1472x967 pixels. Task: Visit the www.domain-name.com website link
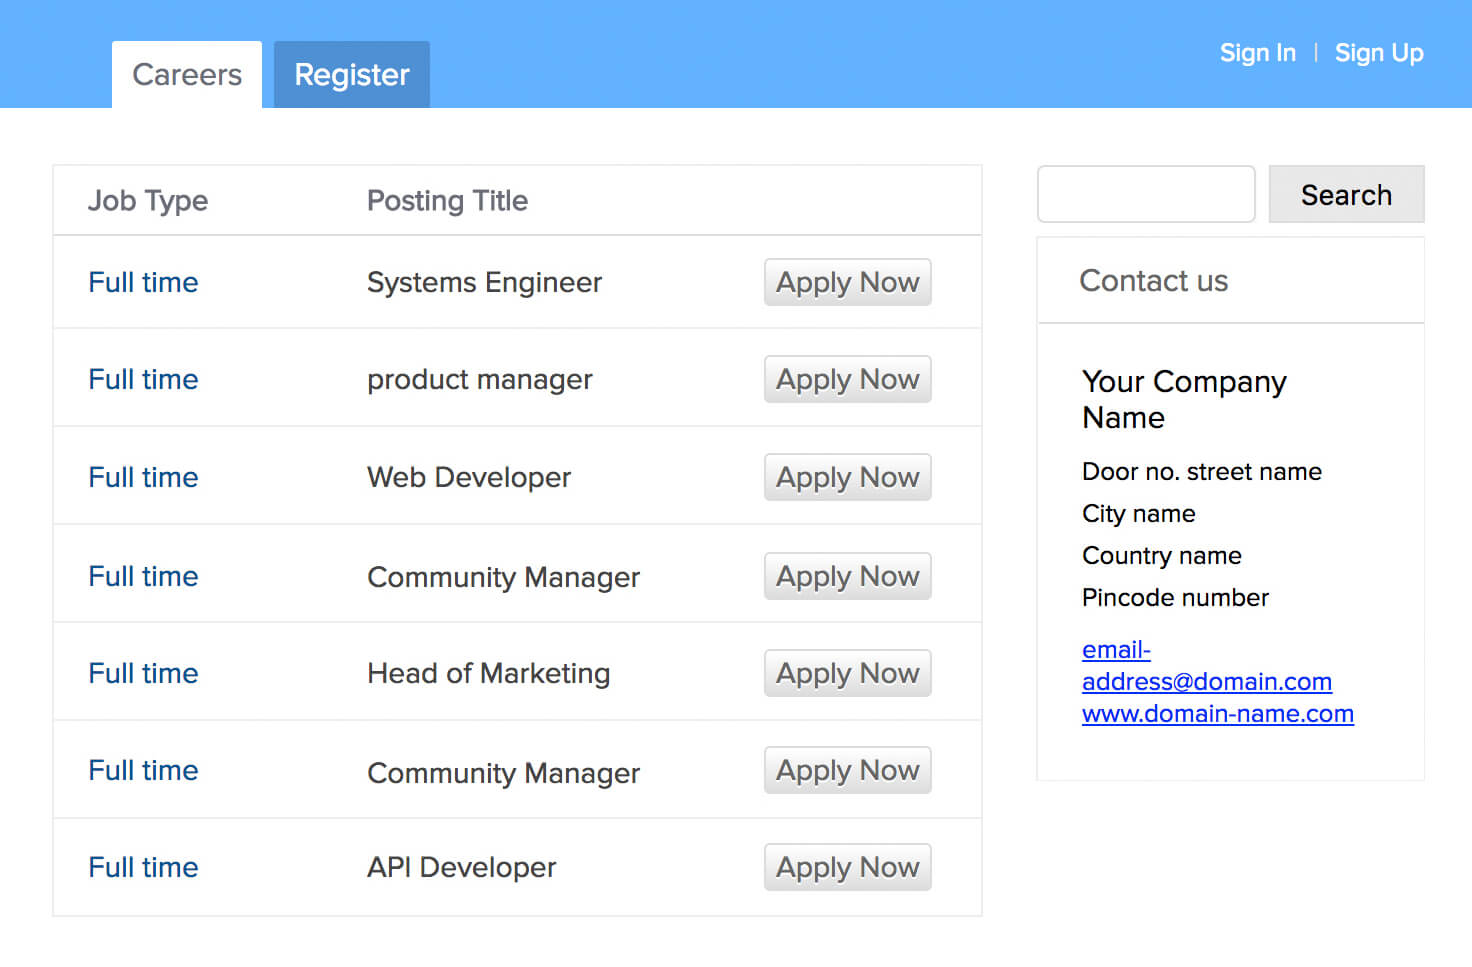[1217, 714]
